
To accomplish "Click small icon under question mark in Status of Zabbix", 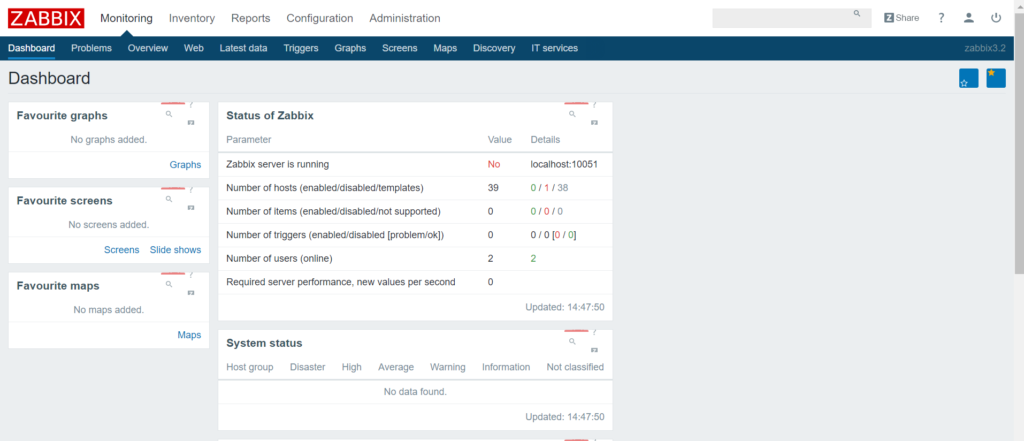I will [x=594, y=123].
